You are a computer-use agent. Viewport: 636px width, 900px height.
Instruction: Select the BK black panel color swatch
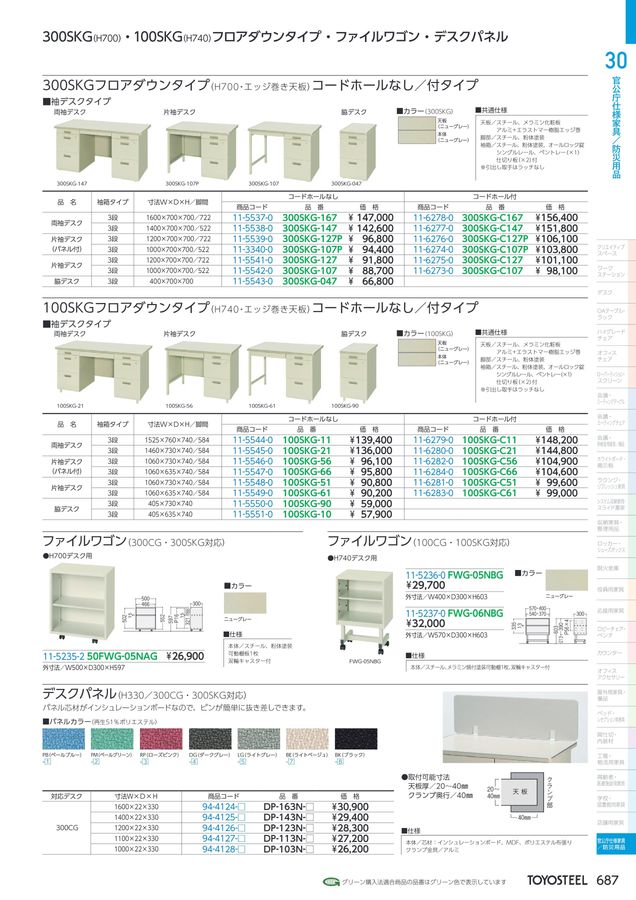point(356,739)
